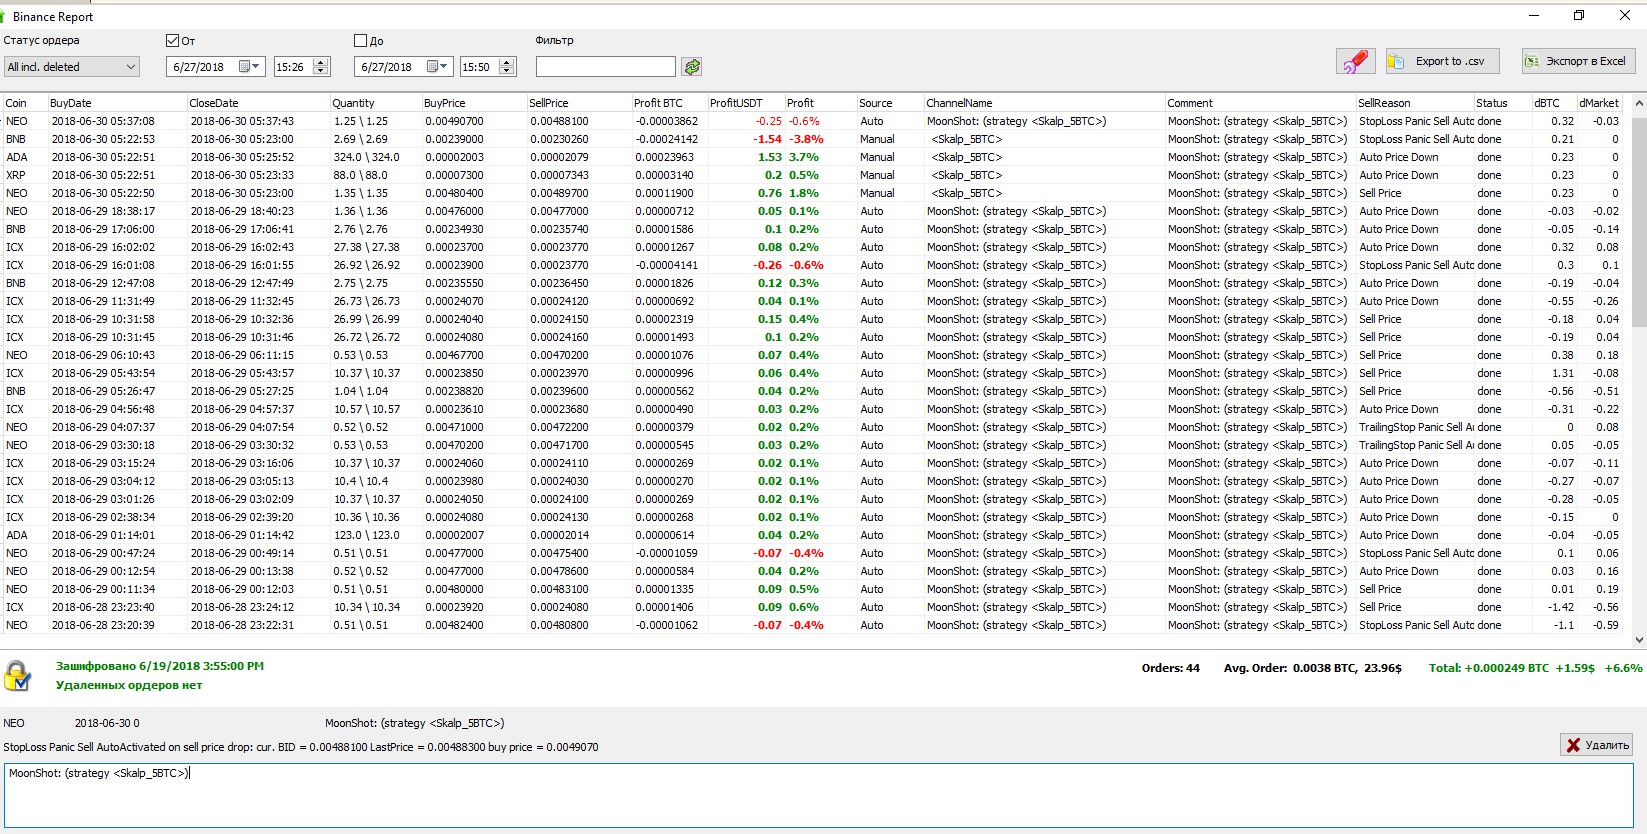Click the 15:26 start time stepper
The width and height of the screenshot is (1647, 834).
[x=320, y=67]
